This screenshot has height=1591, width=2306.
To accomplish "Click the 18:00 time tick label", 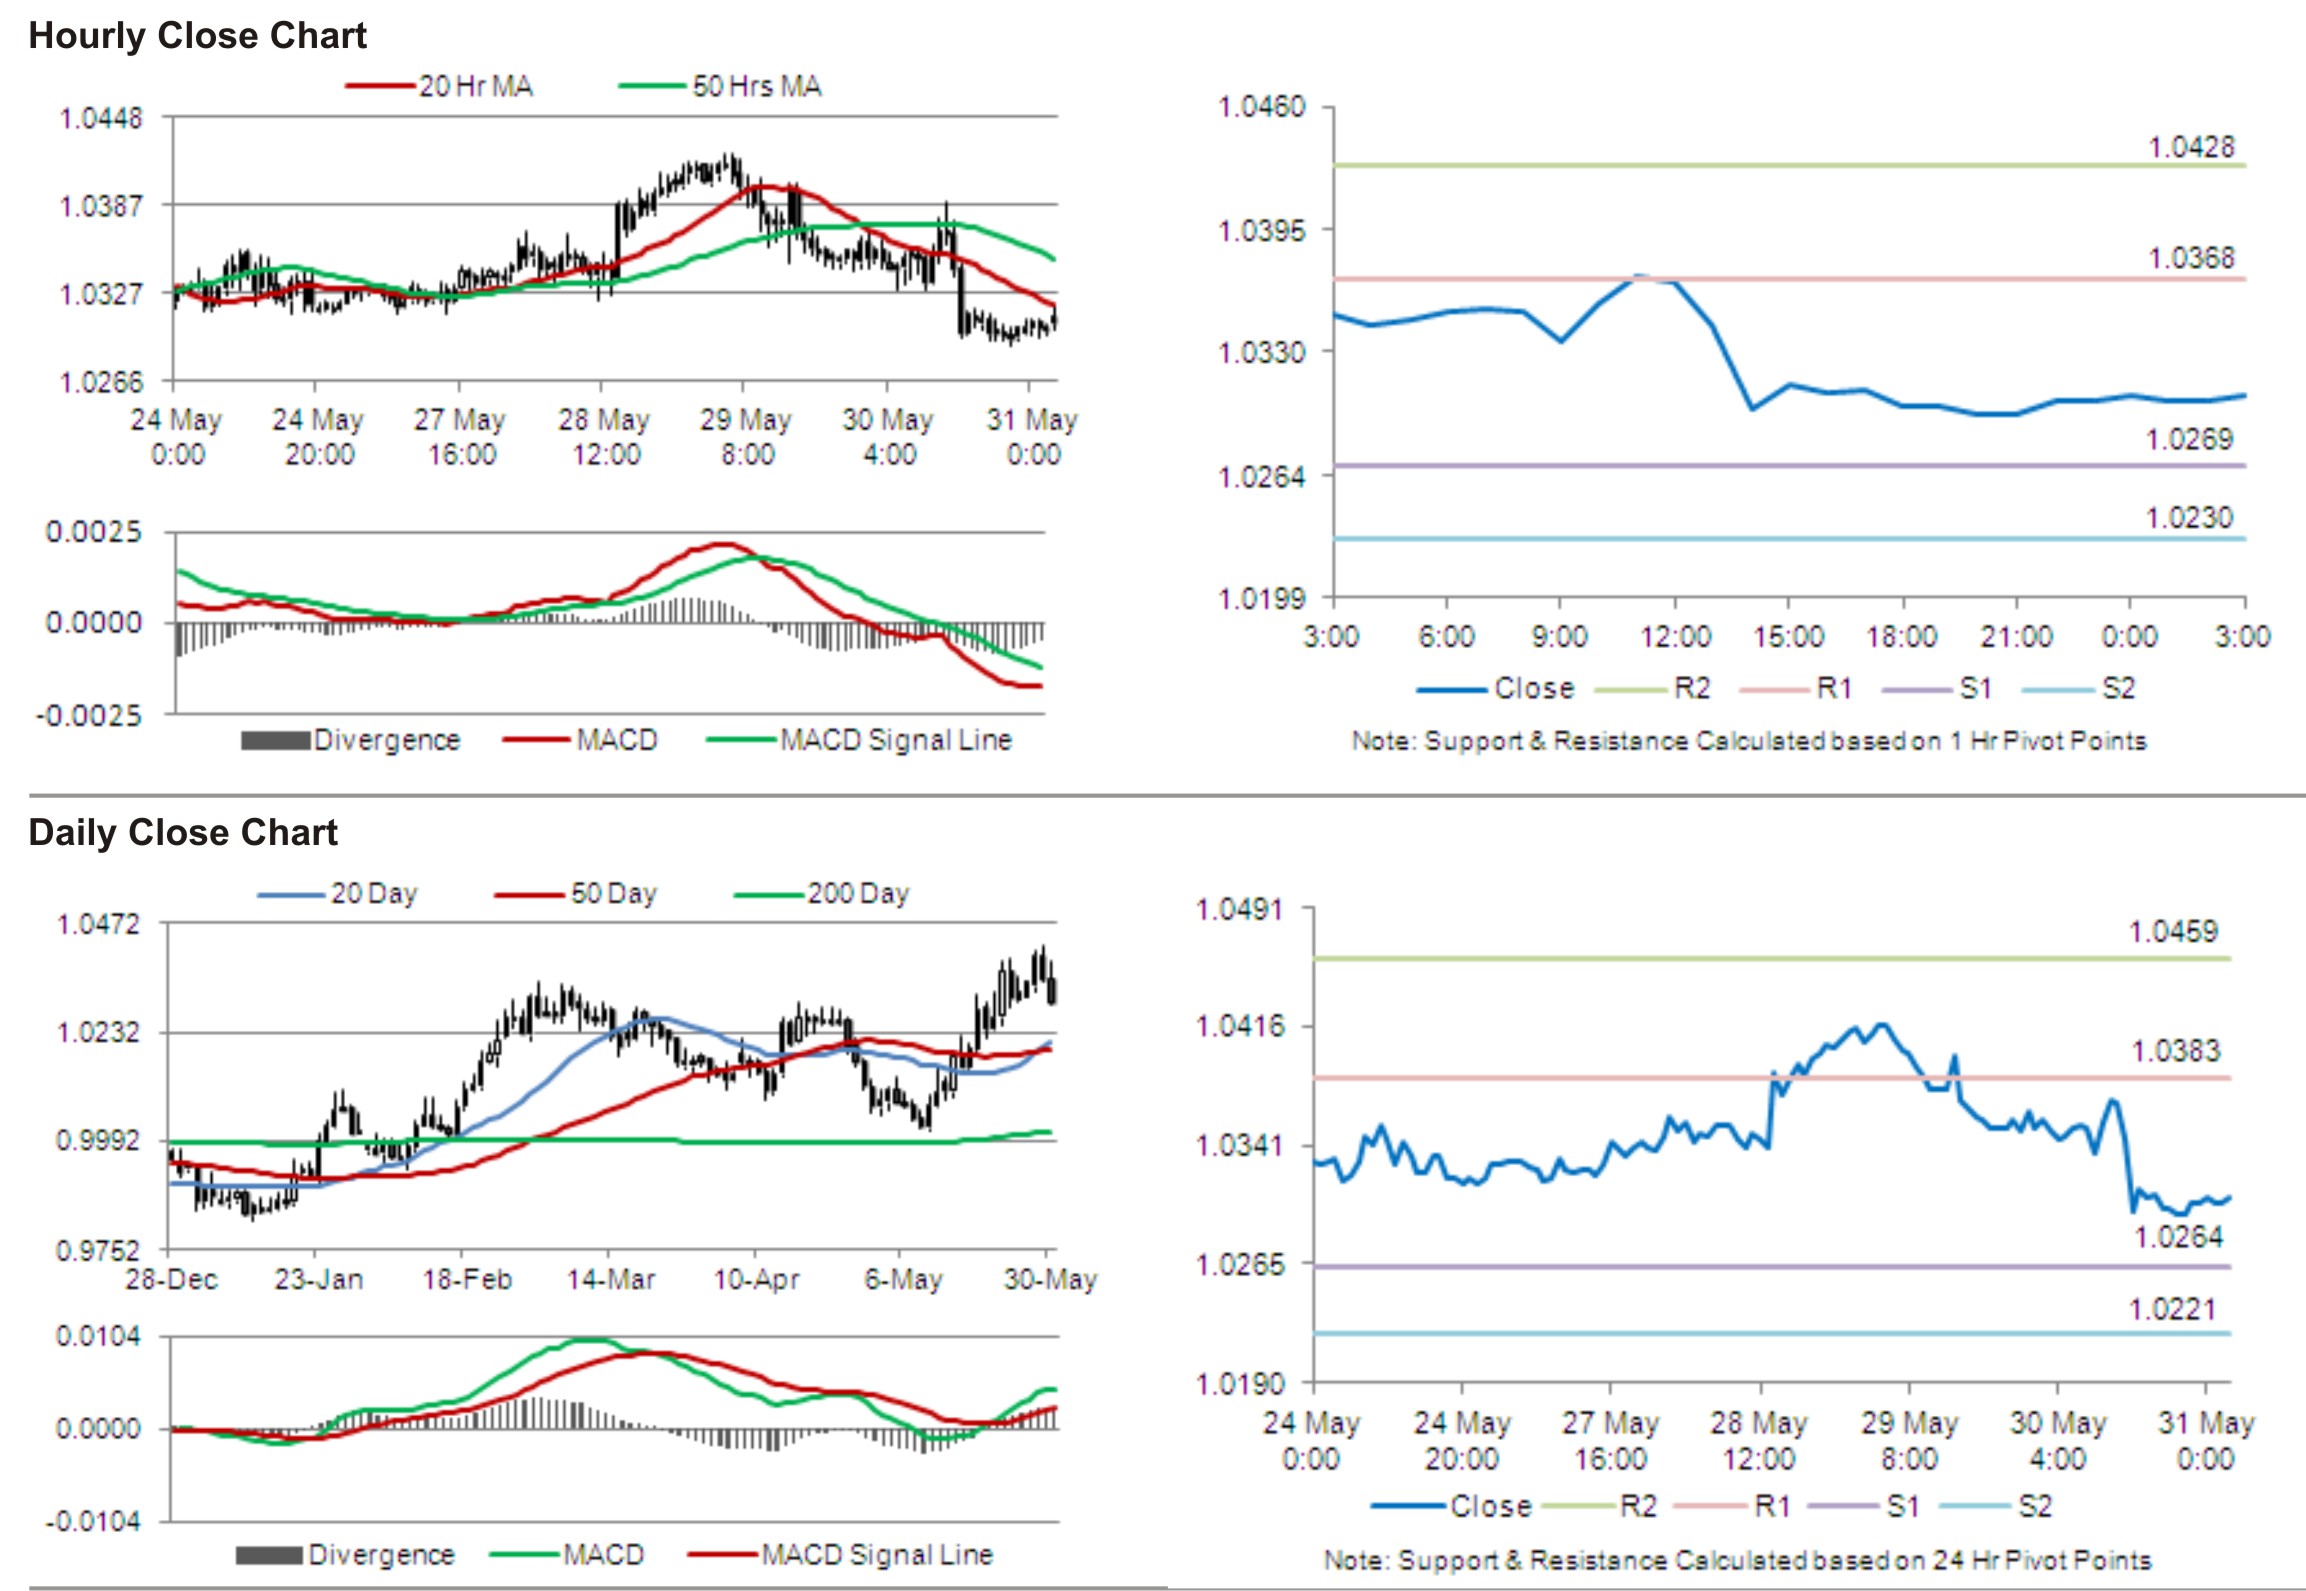I will 1902,636.
